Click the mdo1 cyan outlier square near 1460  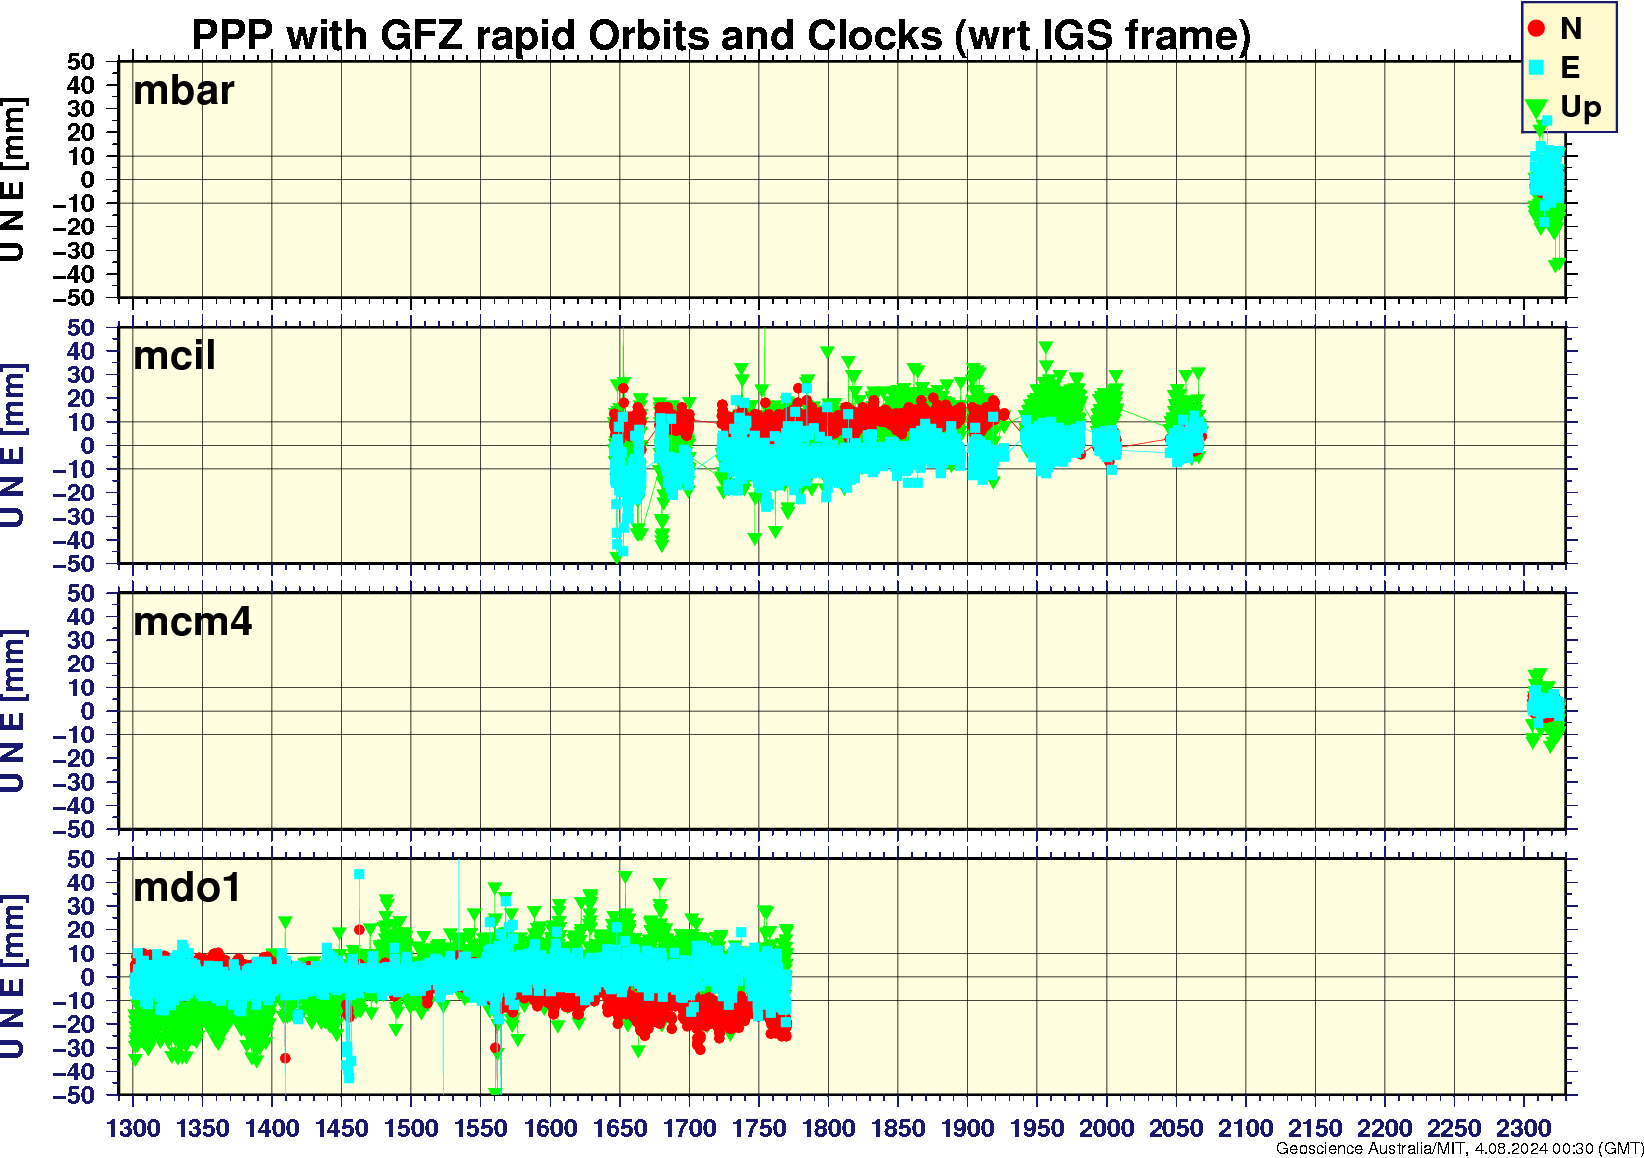click(x=359, y=875)
